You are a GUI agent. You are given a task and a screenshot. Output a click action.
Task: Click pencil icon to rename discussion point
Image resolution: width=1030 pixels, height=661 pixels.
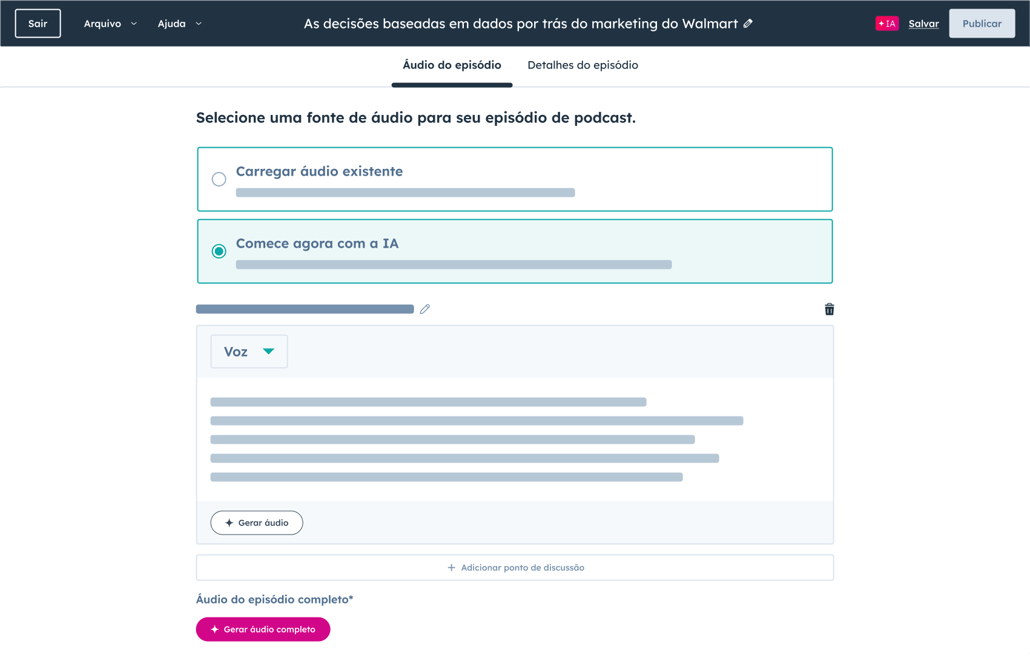pyautogui.click(x=425, y=309)
